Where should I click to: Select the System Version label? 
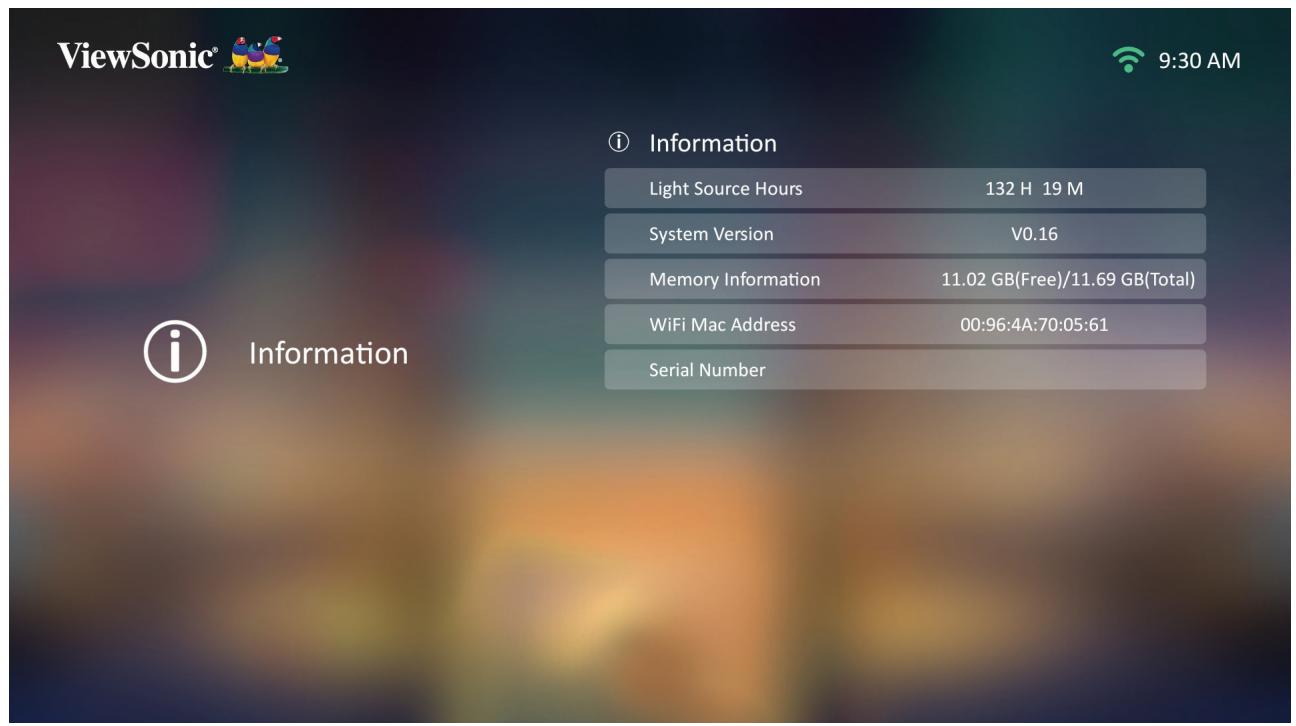click(712, 234)
